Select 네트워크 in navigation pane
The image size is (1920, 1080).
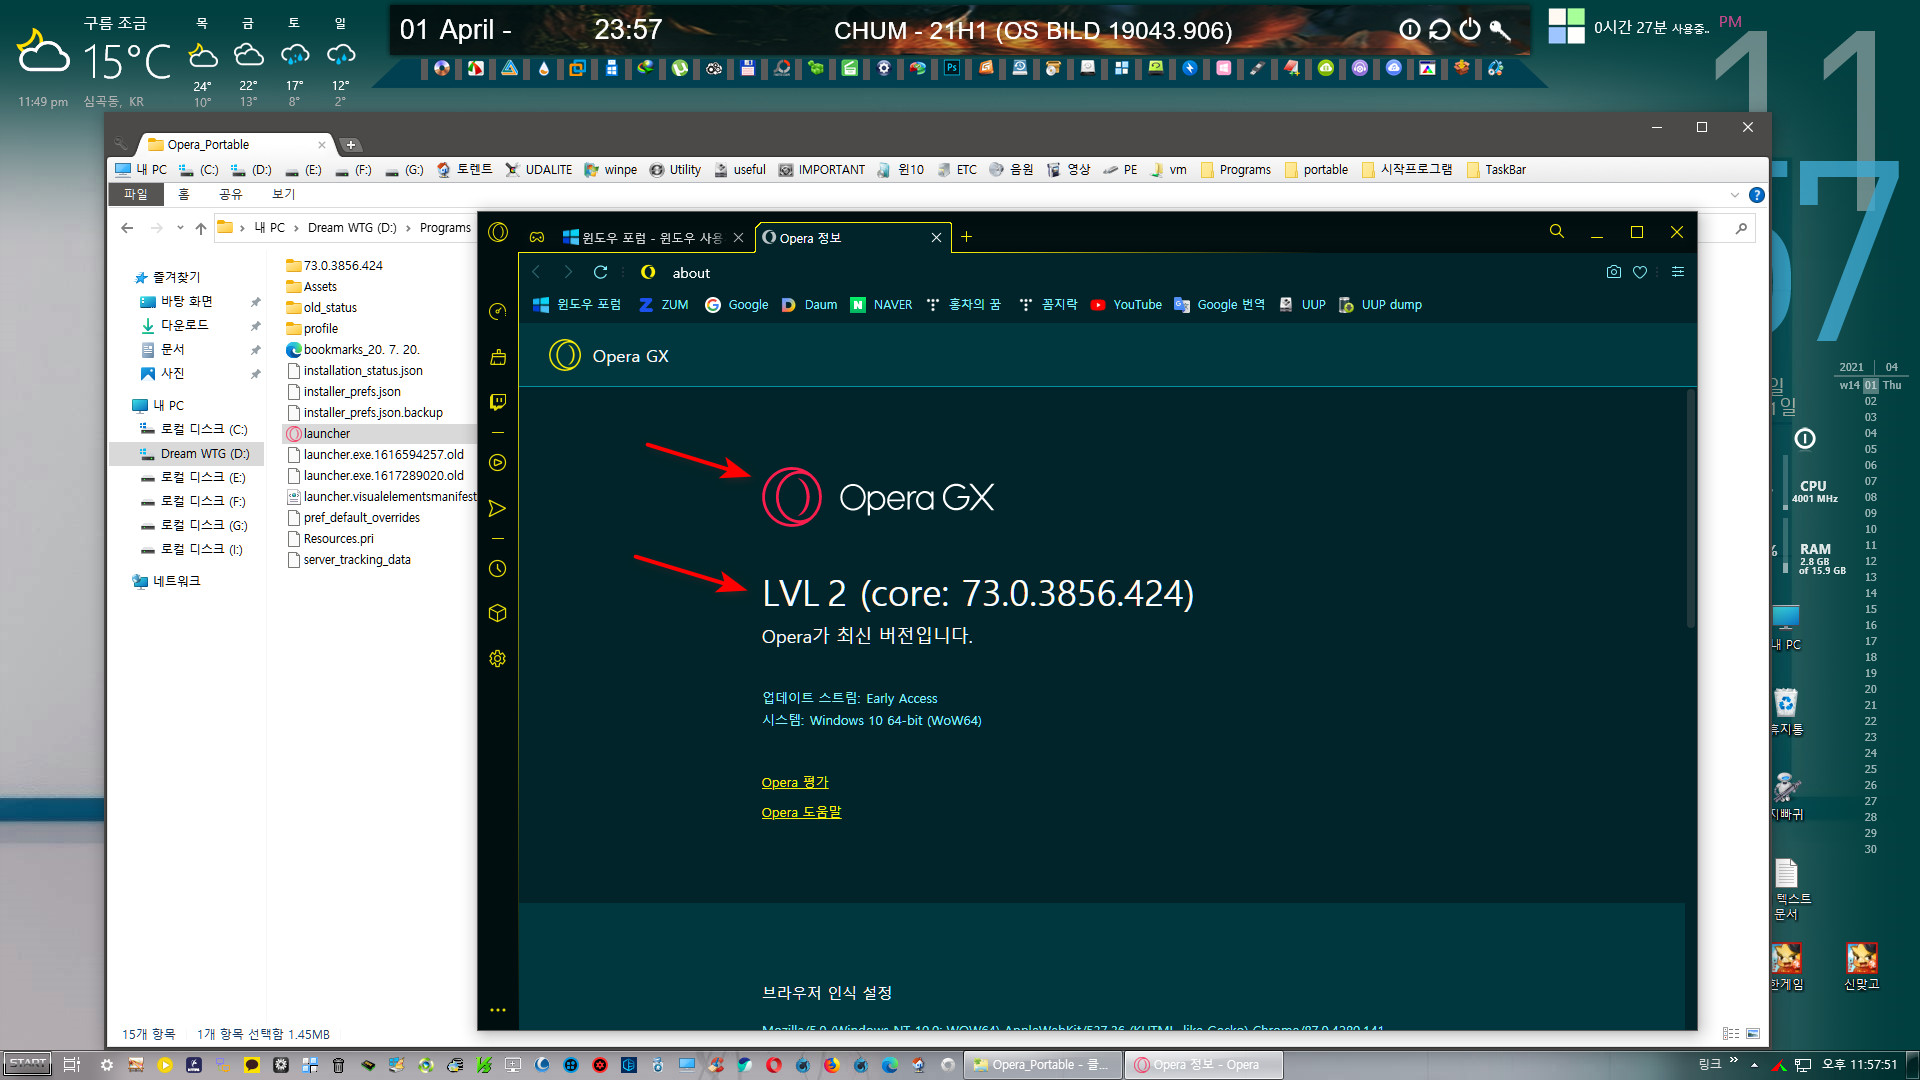pos(166,581)
